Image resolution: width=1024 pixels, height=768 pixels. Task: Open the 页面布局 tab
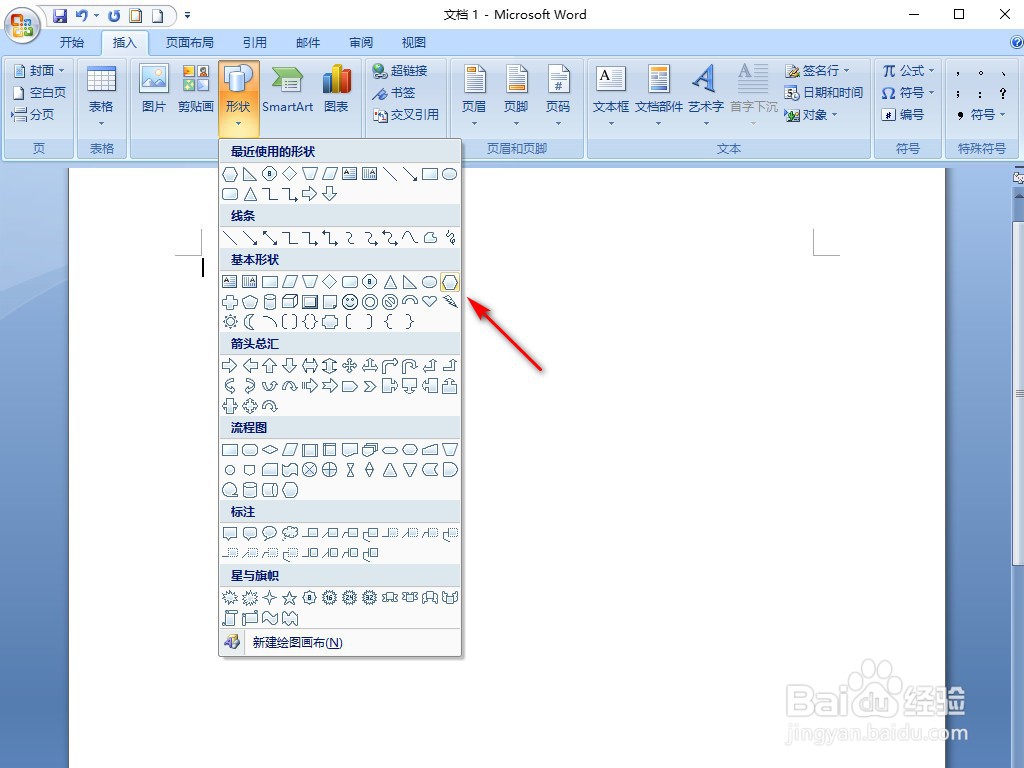pyautogui.click(x=189, y=43)
